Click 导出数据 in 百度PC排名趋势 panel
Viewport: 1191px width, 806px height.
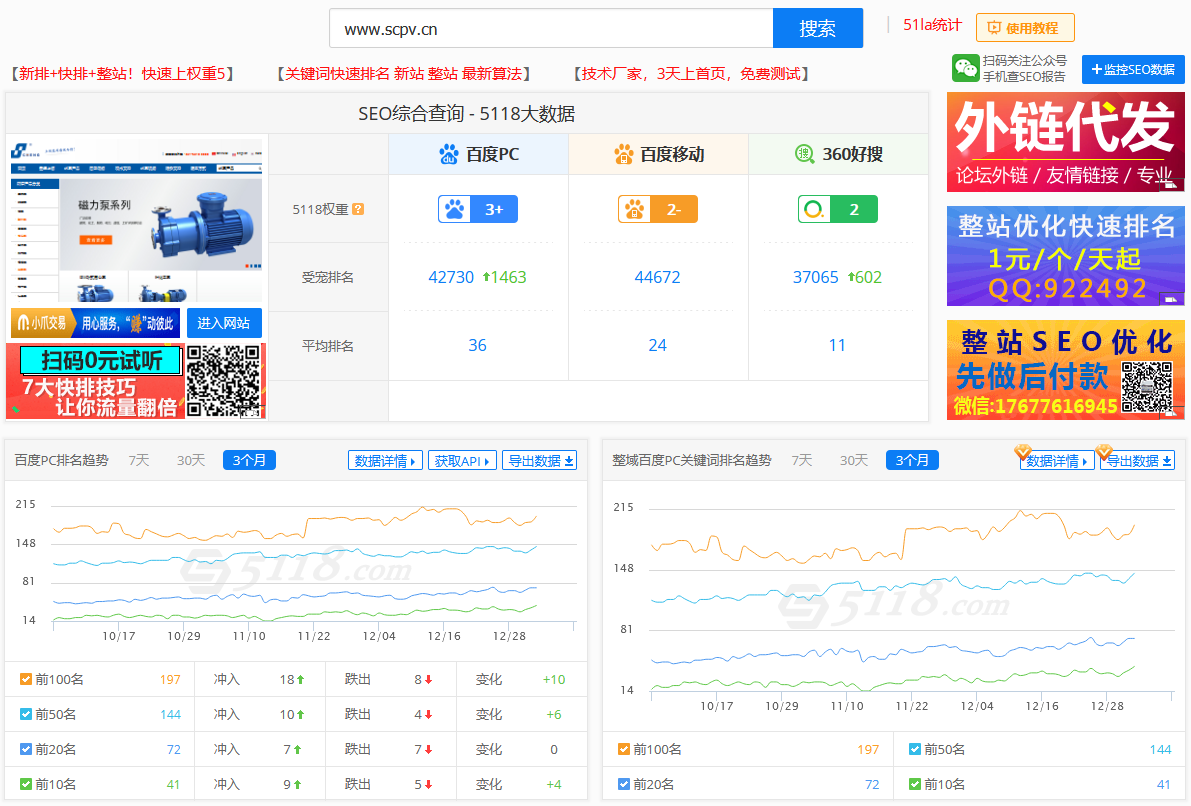pyautogui.click(x=539, y=460)
